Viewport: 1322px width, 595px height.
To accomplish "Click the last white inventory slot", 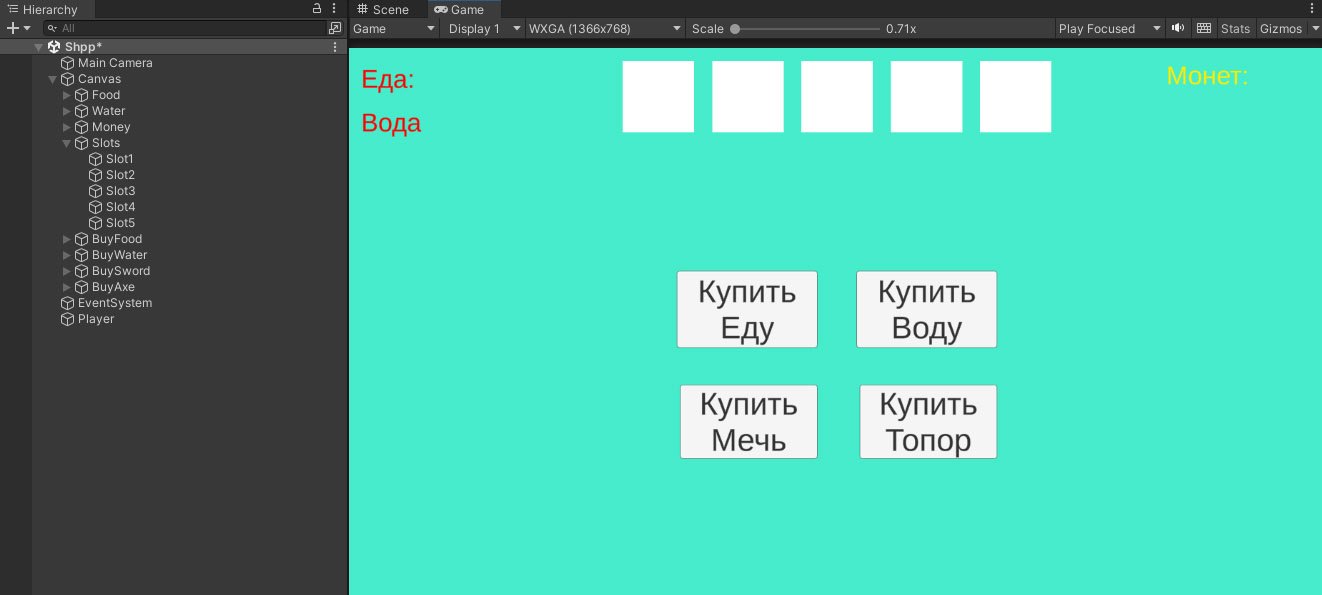I will pos(1016,97).
